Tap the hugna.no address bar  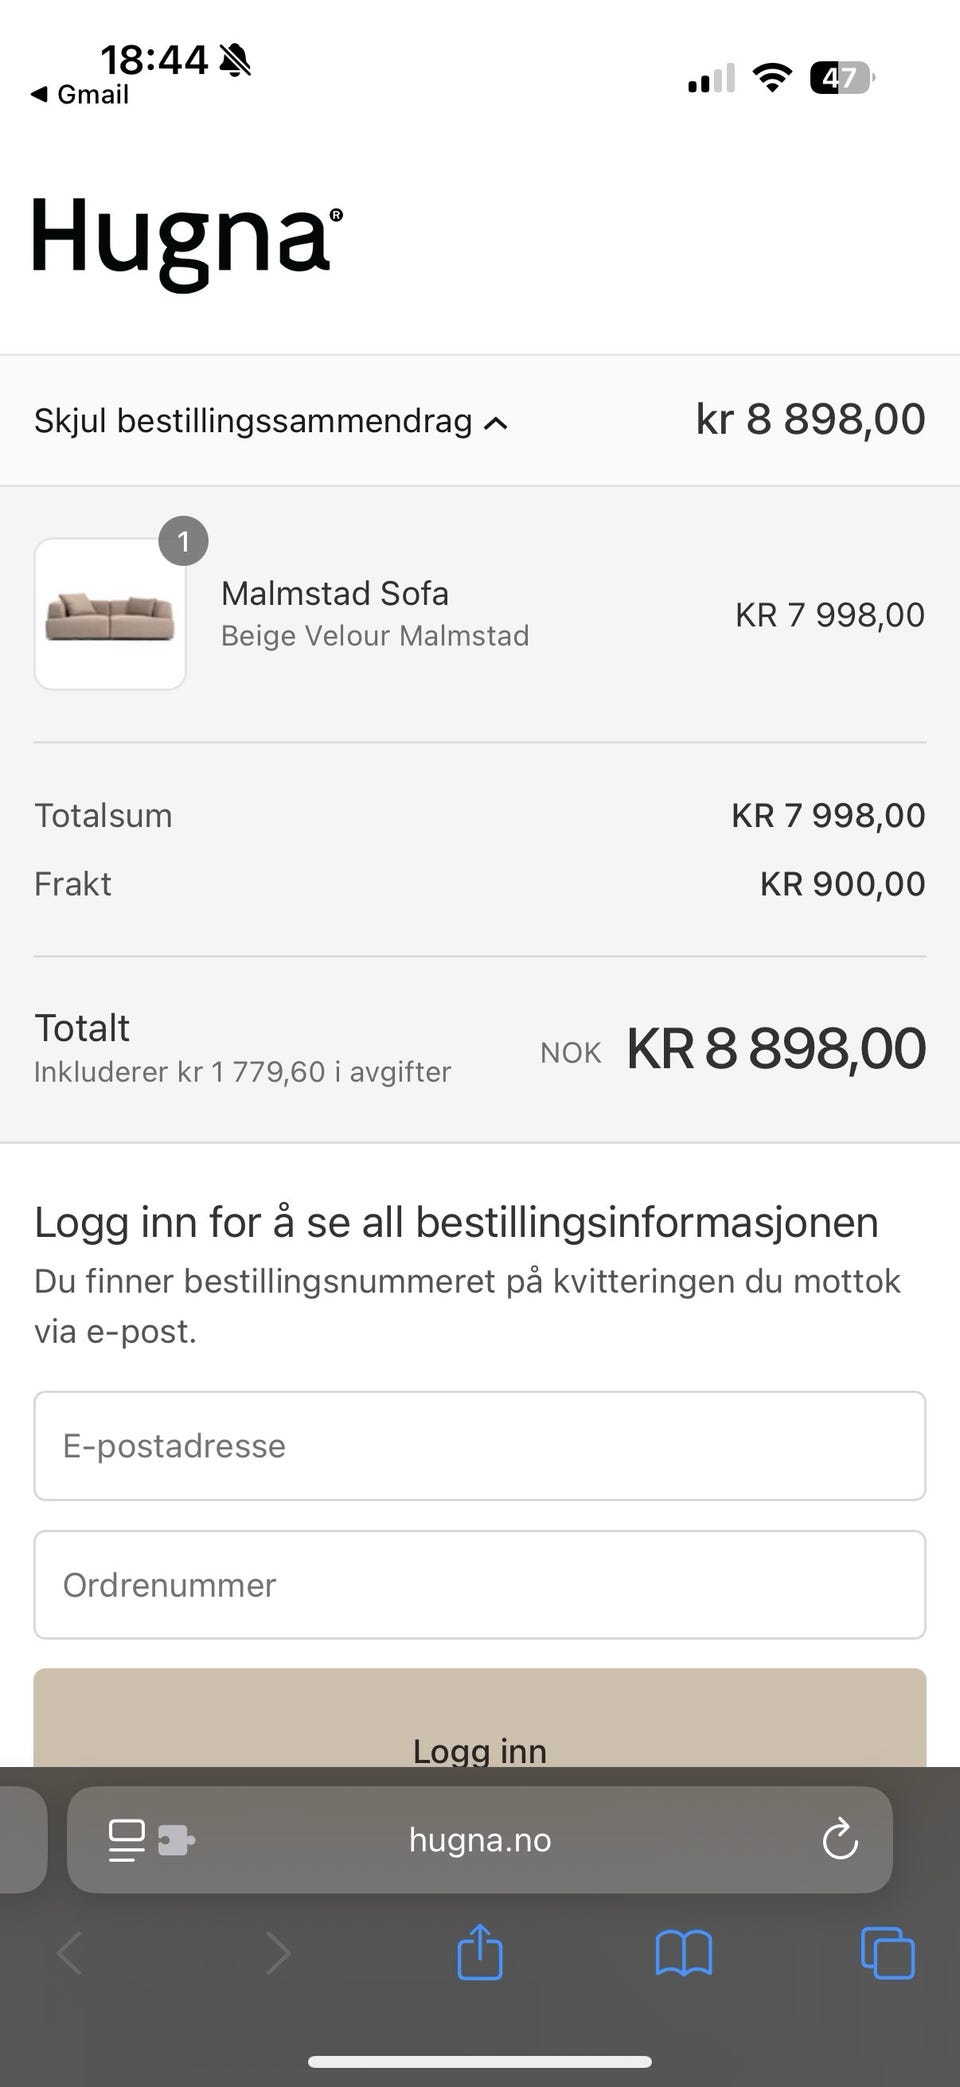pyautogui.click(x=480, y=1841)
